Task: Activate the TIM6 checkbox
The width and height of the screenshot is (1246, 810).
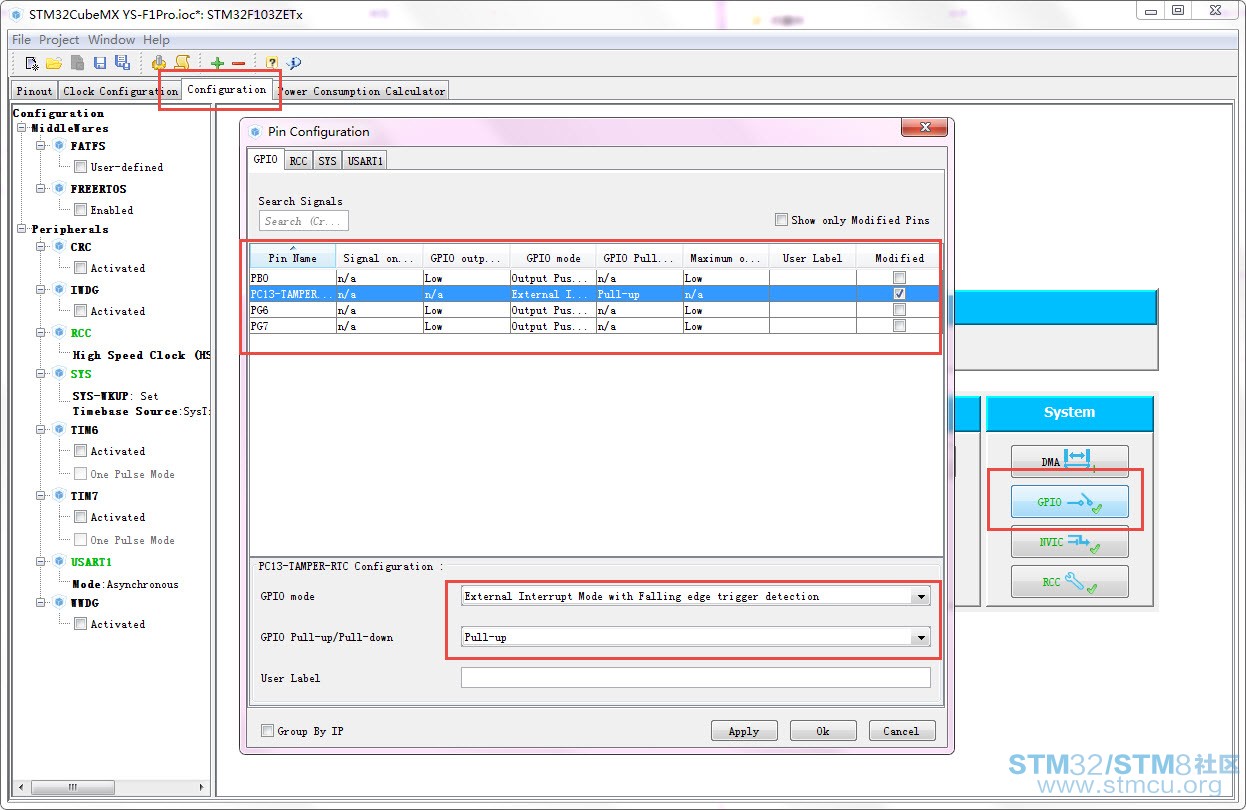Action: 80,451
